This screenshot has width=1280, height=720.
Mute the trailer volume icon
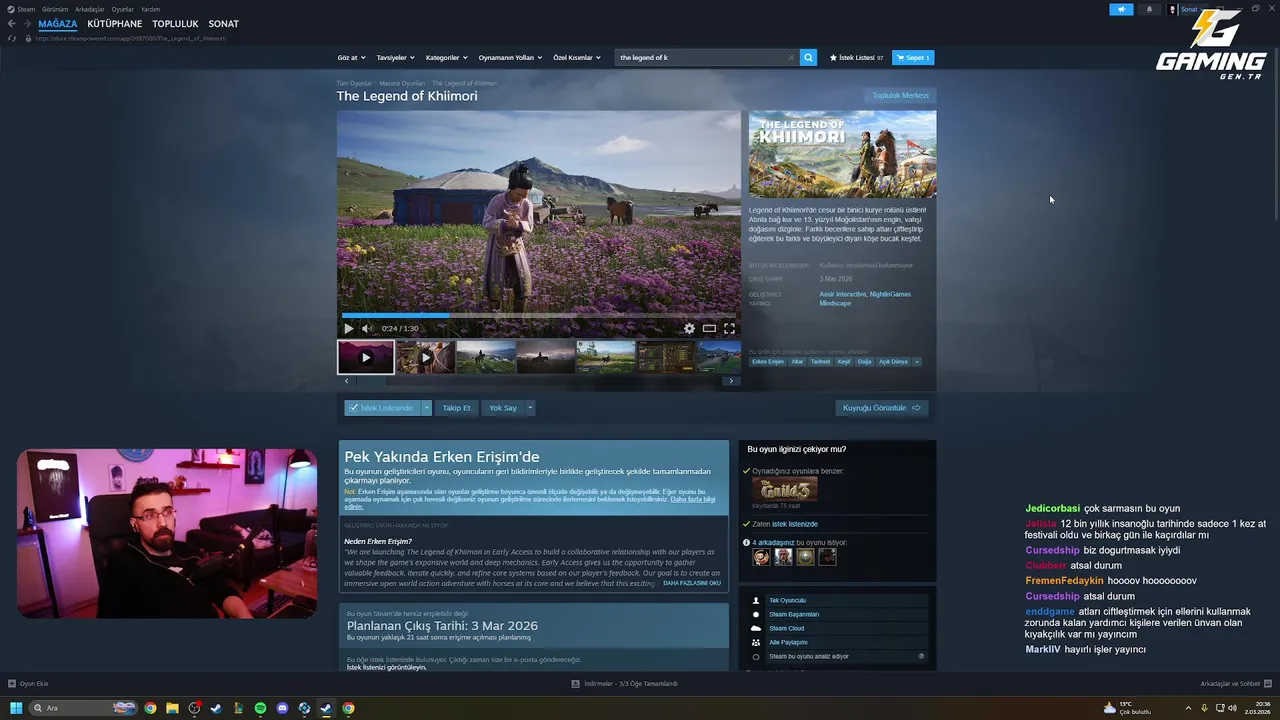pos(367,328)
